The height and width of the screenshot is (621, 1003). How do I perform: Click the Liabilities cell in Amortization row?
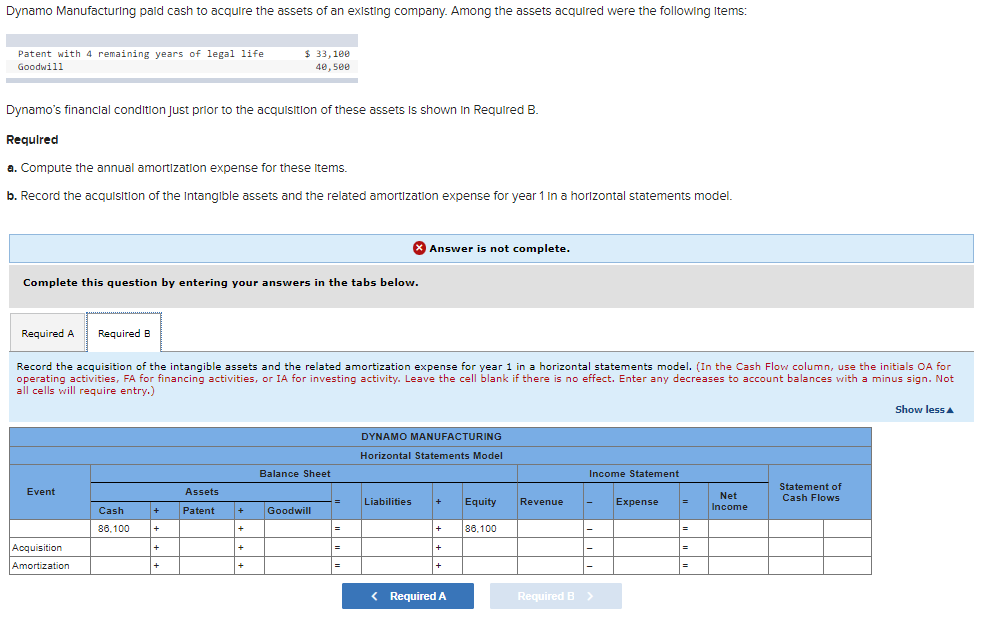(x=397, y=565)
